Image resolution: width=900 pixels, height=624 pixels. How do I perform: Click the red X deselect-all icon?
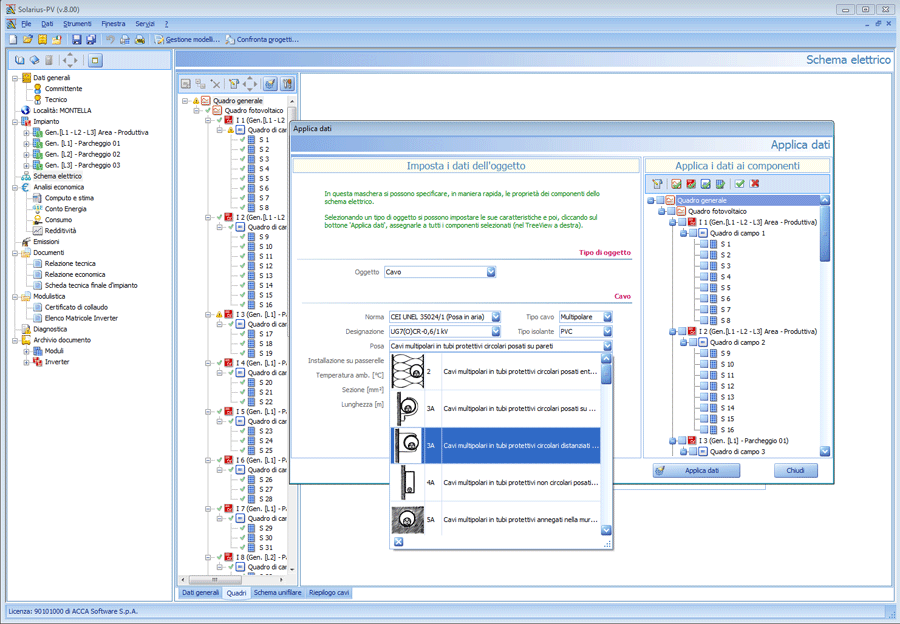[x=754, y=184]
